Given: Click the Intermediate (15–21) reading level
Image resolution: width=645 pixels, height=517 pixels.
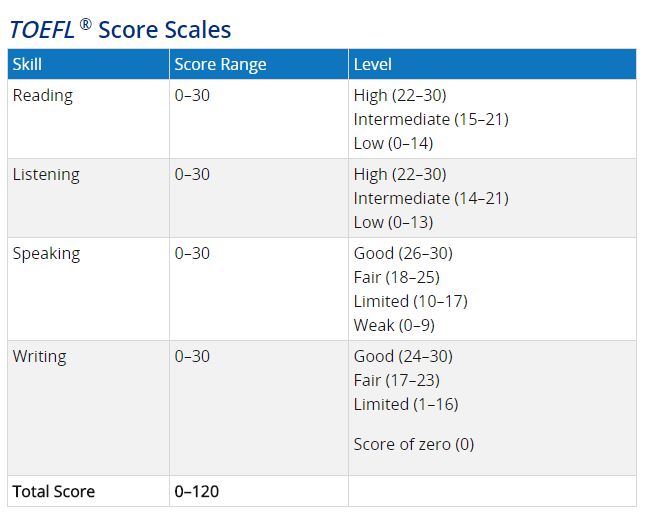Looking at the screenshot, I should coord(431,120).
